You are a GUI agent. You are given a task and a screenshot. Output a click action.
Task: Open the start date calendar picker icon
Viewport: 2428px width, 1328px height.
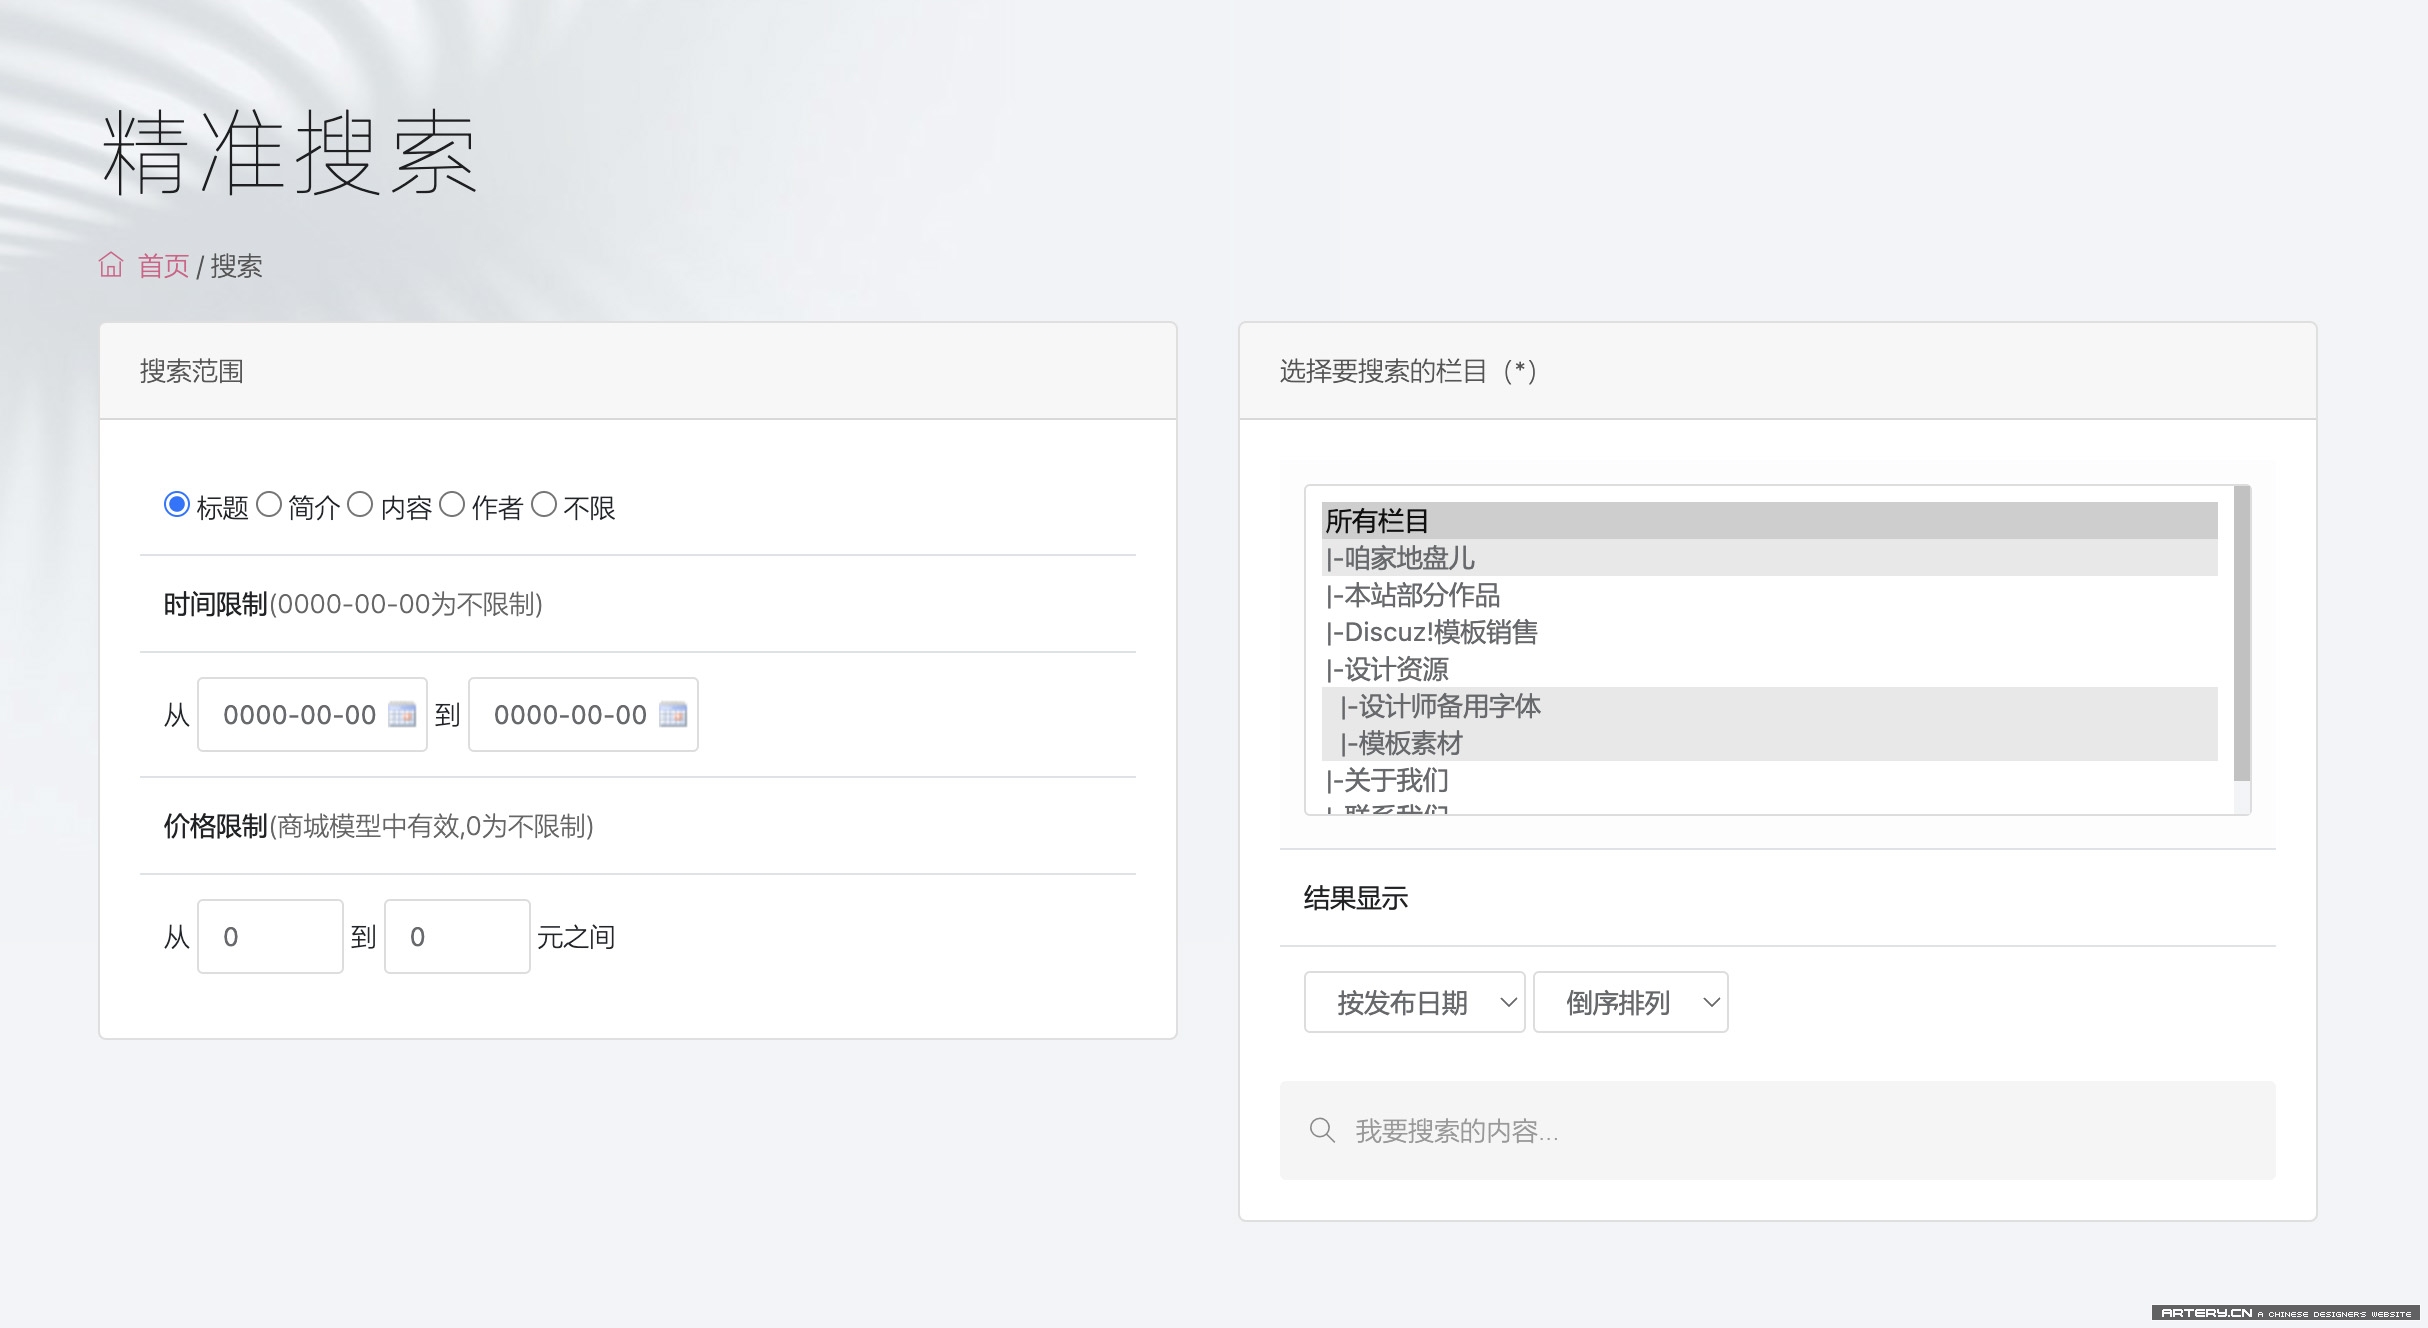click(x=402, y=715)
